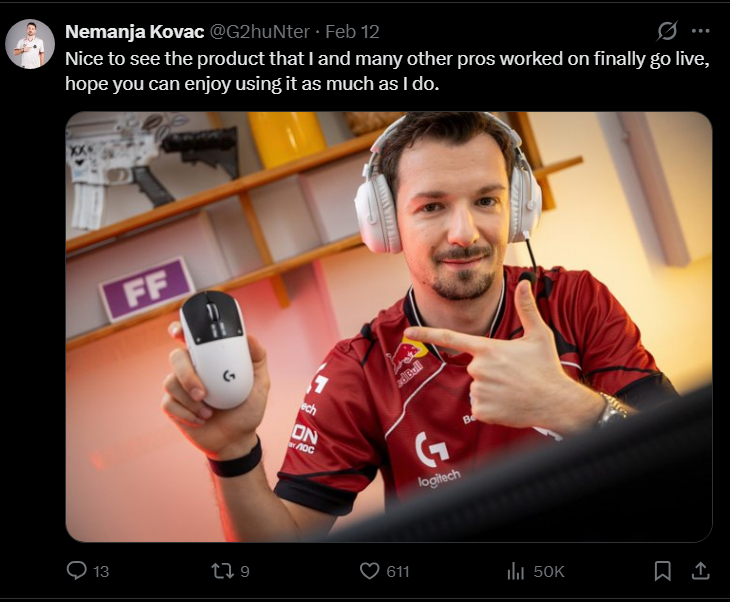Share the post via upload arrow icon

(x=700, y=570)
